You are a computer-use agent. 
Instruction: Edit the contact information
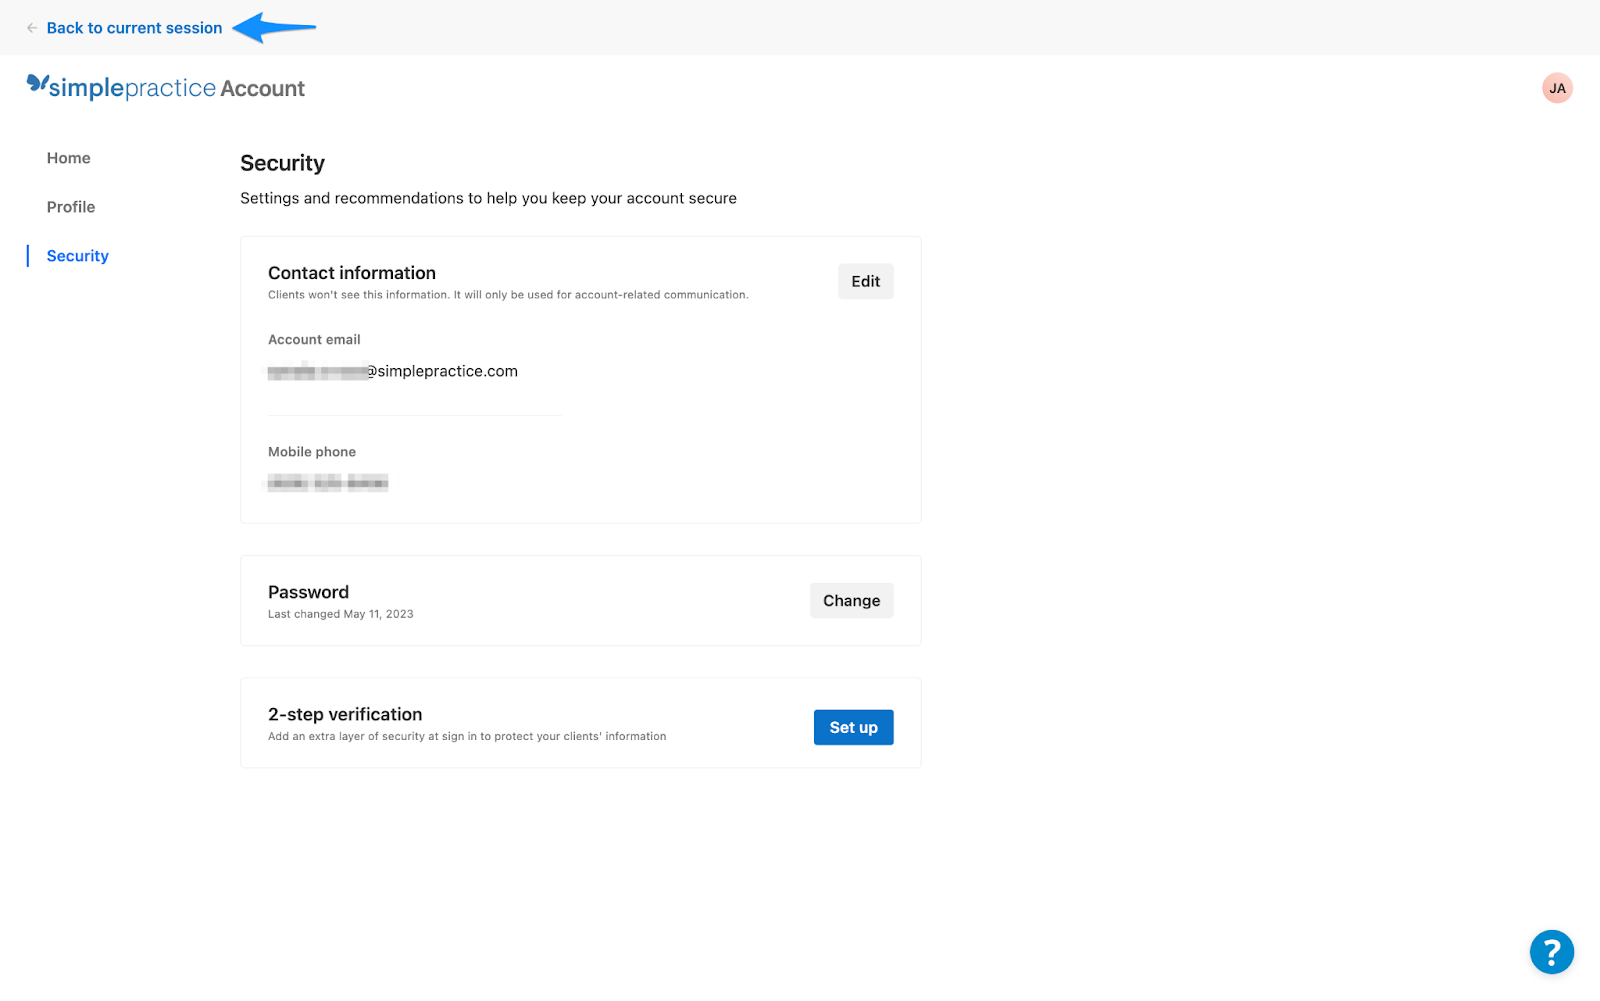(866, 282)
